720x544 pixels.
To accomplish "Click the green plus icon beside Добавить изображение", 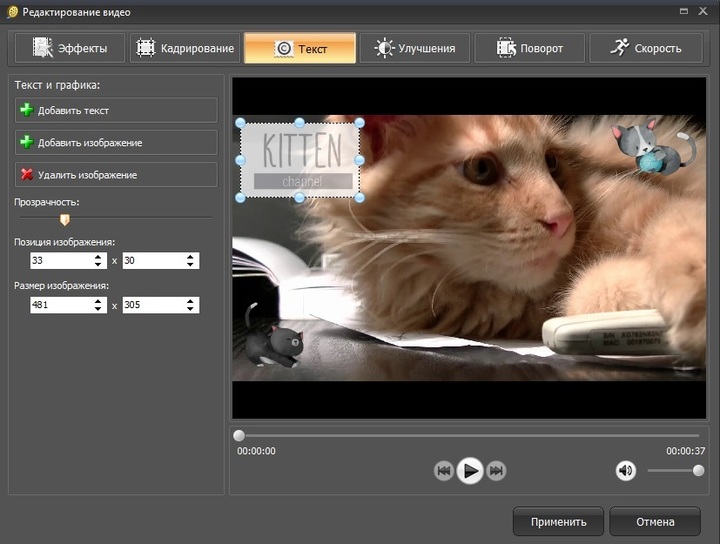I will tap(27, 142).
